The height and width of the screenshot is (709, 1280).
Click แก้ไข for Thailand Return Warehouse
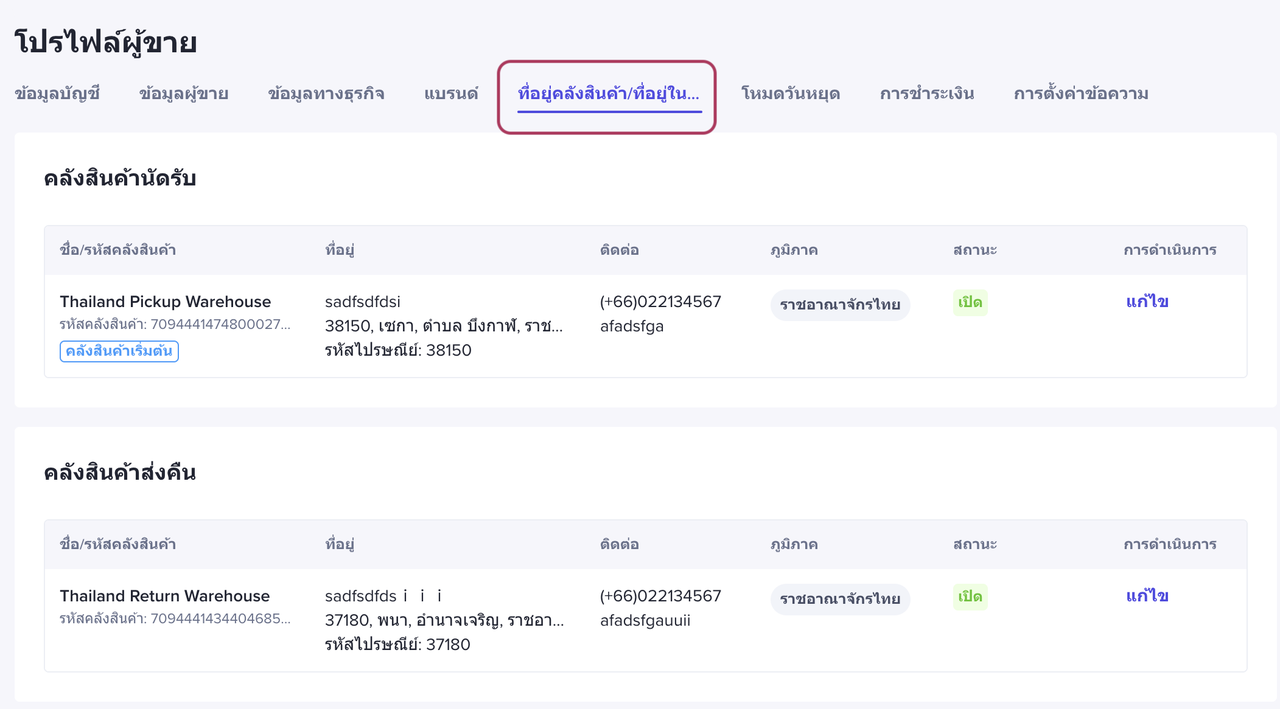tap(1147, 596)
